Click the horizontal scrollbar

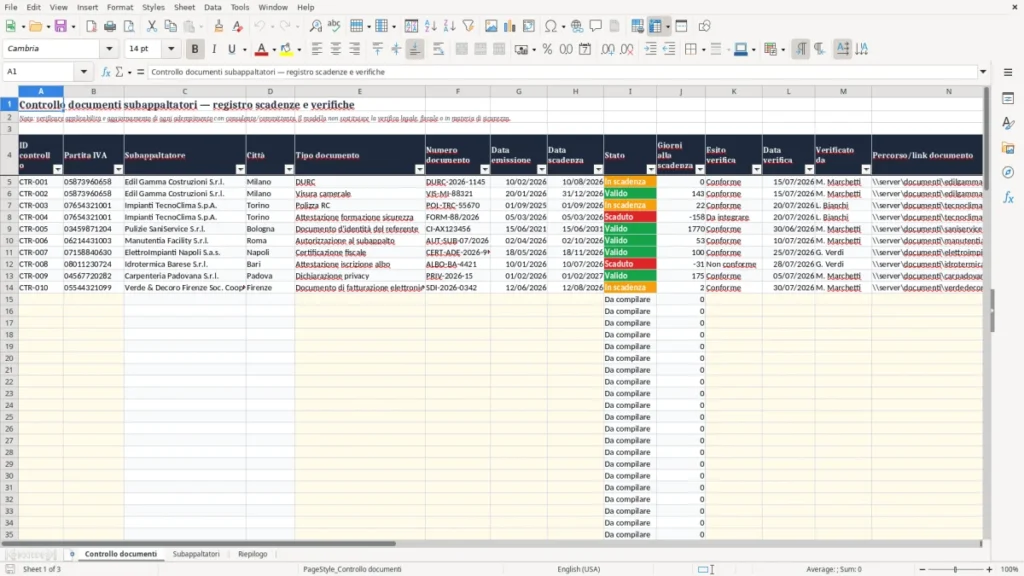pyautogui.click(x=199, y=543)
